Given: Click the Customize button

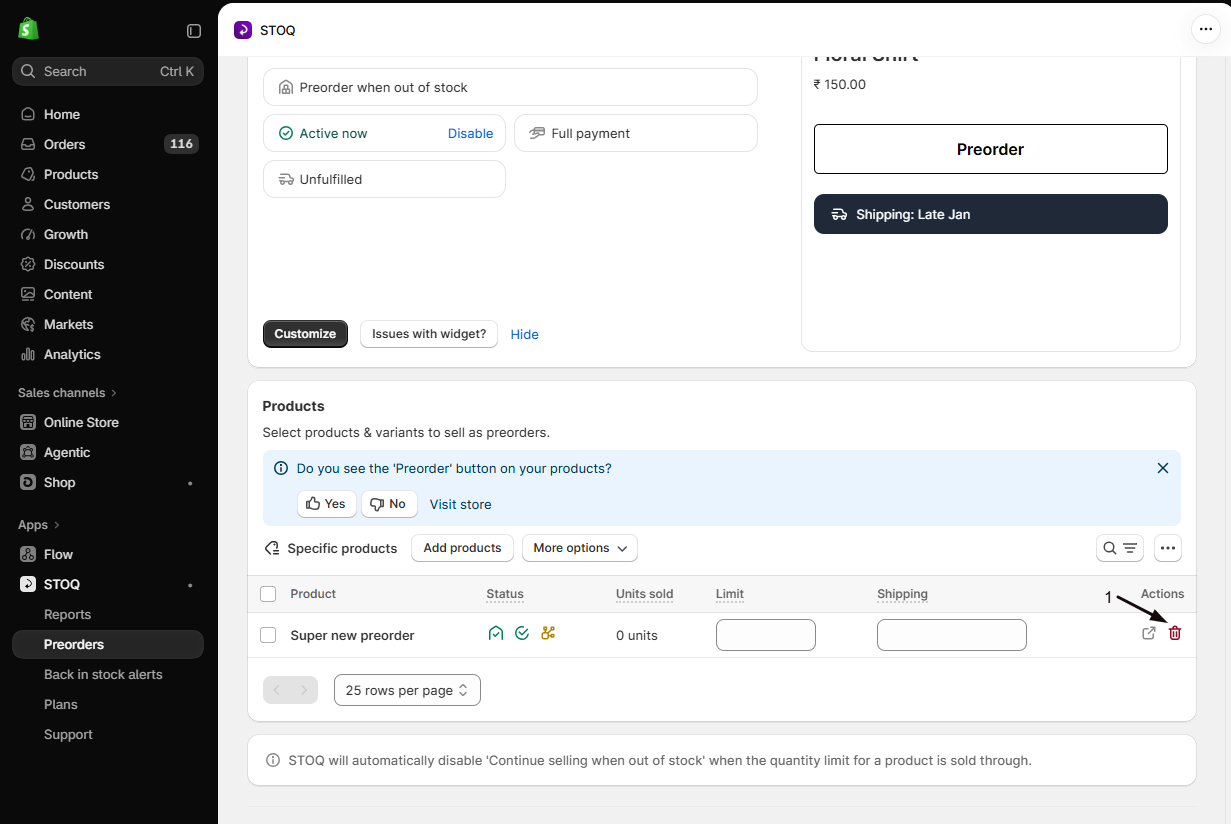Looking at the screenshot, I should [305, 334].
